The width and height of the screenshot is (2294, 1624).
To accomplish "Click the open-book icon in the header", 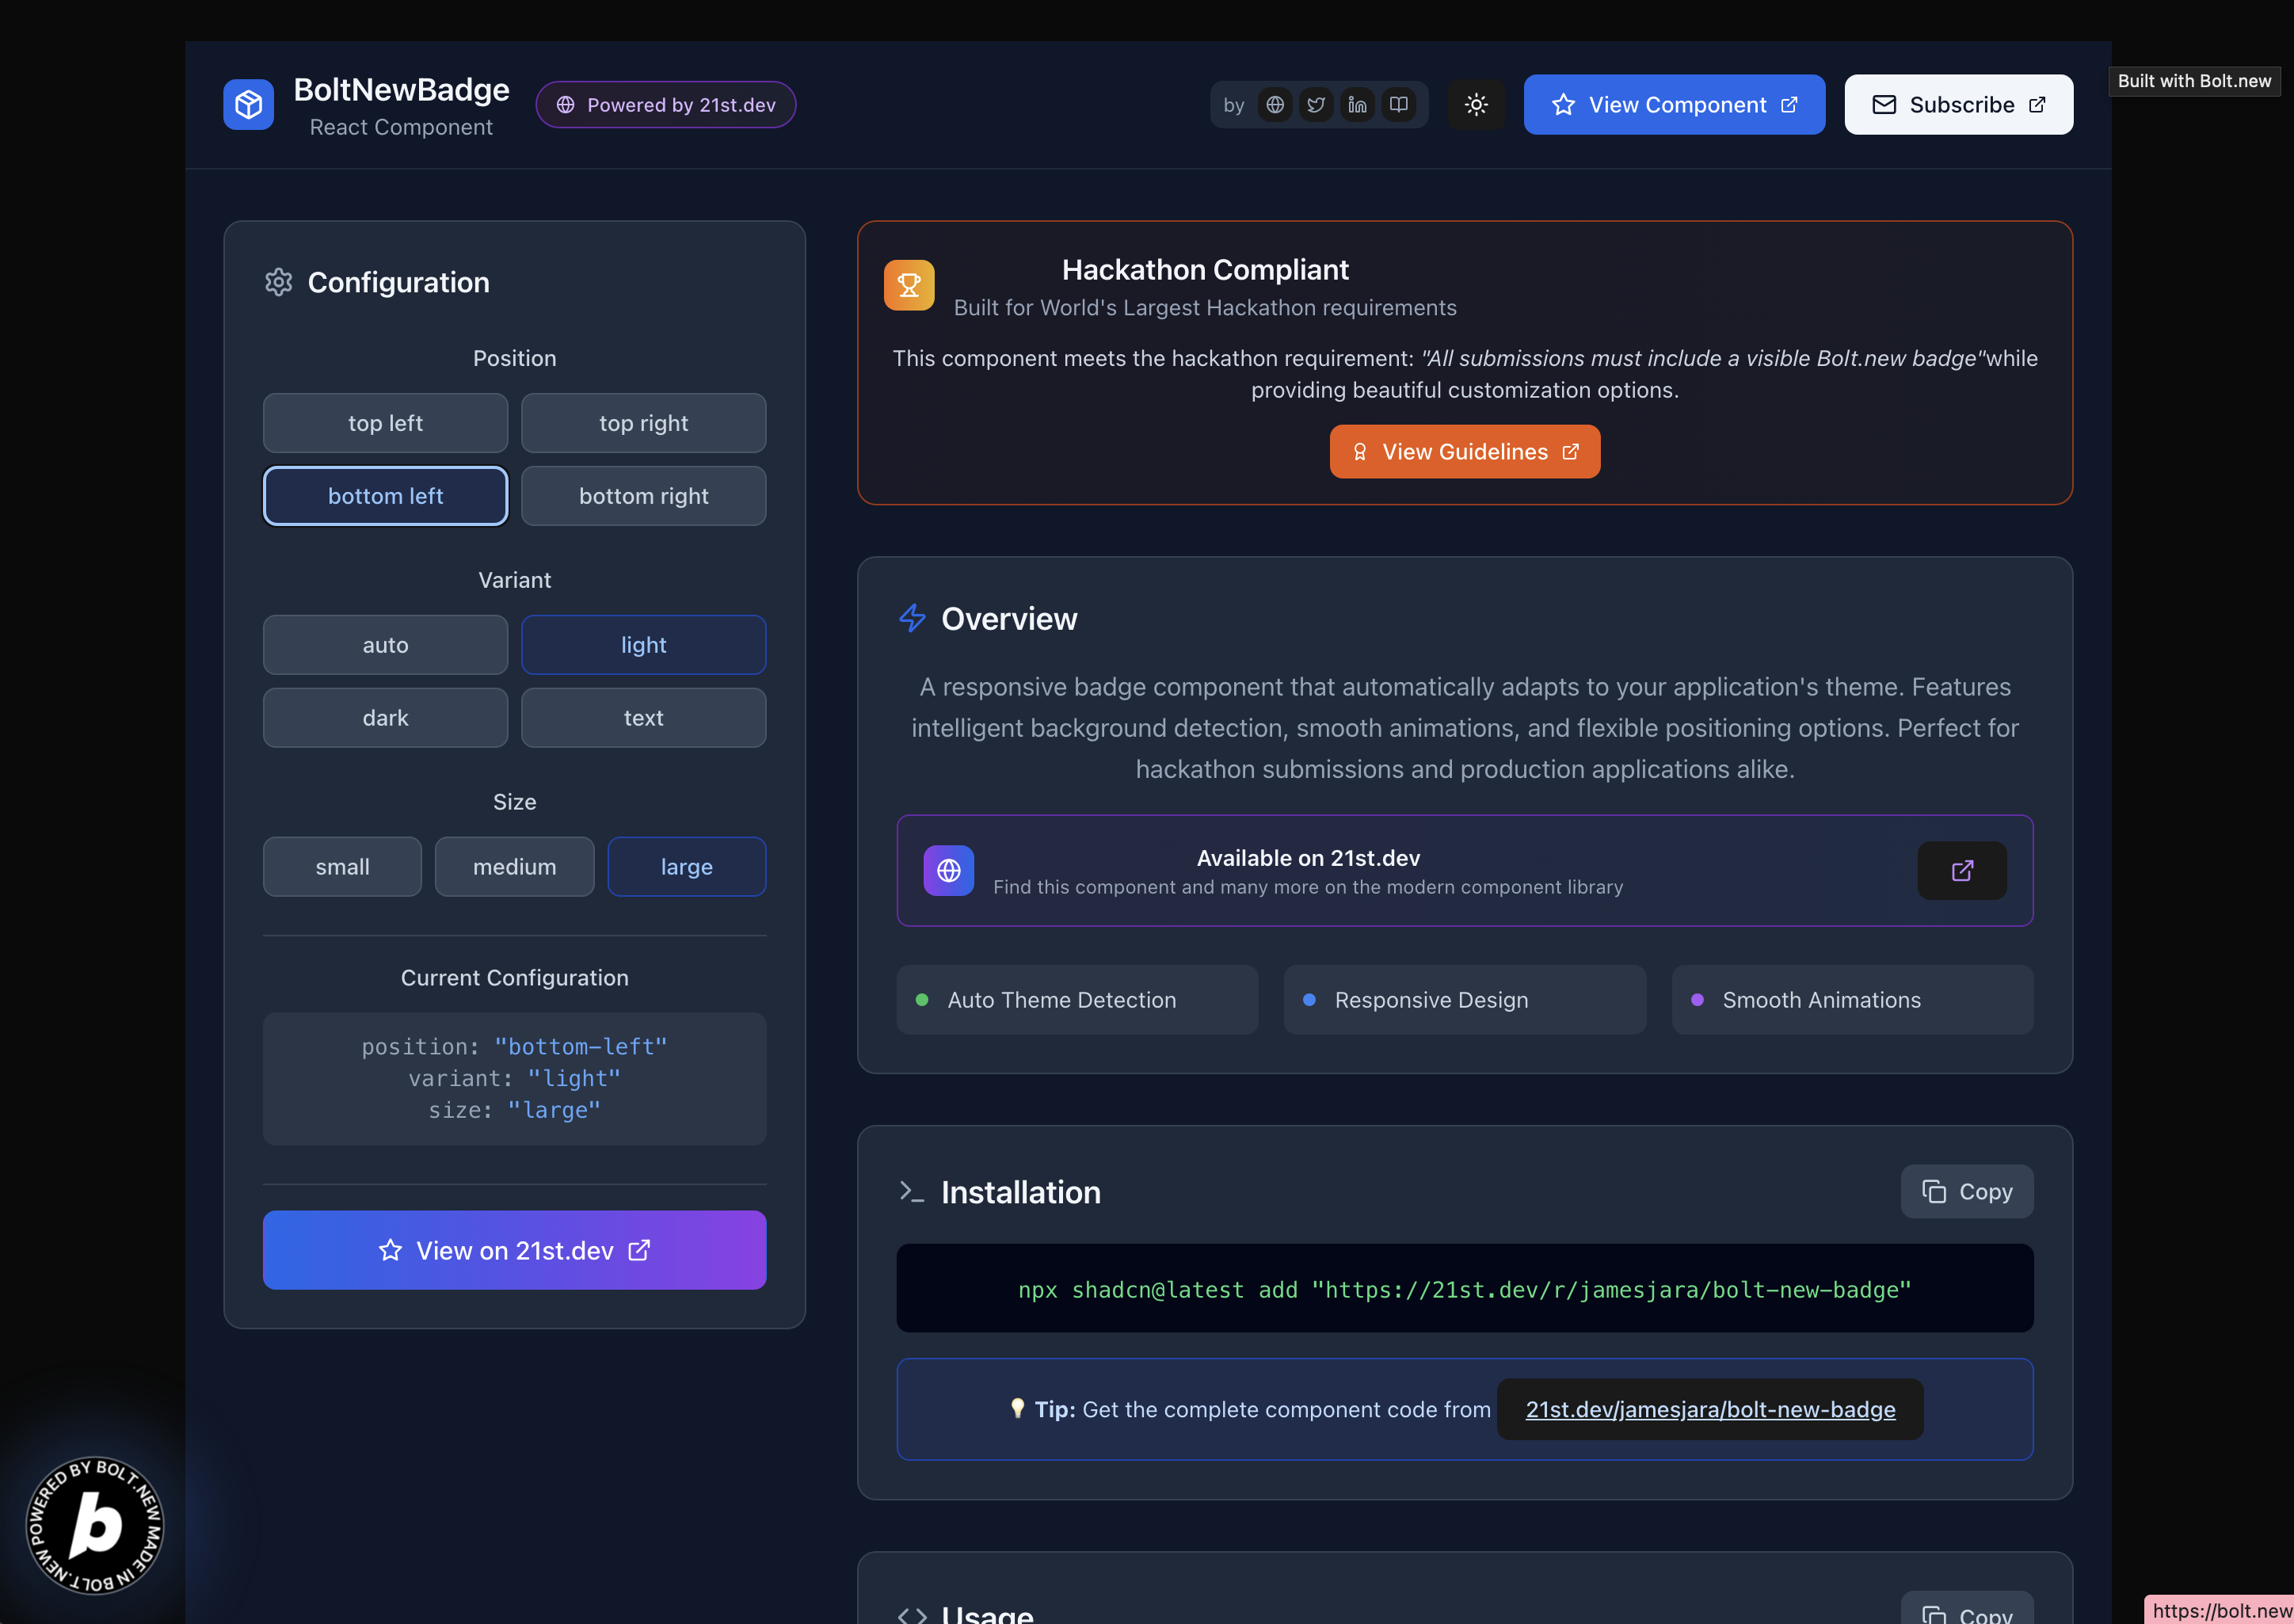I will click(x=1398, y=105).
